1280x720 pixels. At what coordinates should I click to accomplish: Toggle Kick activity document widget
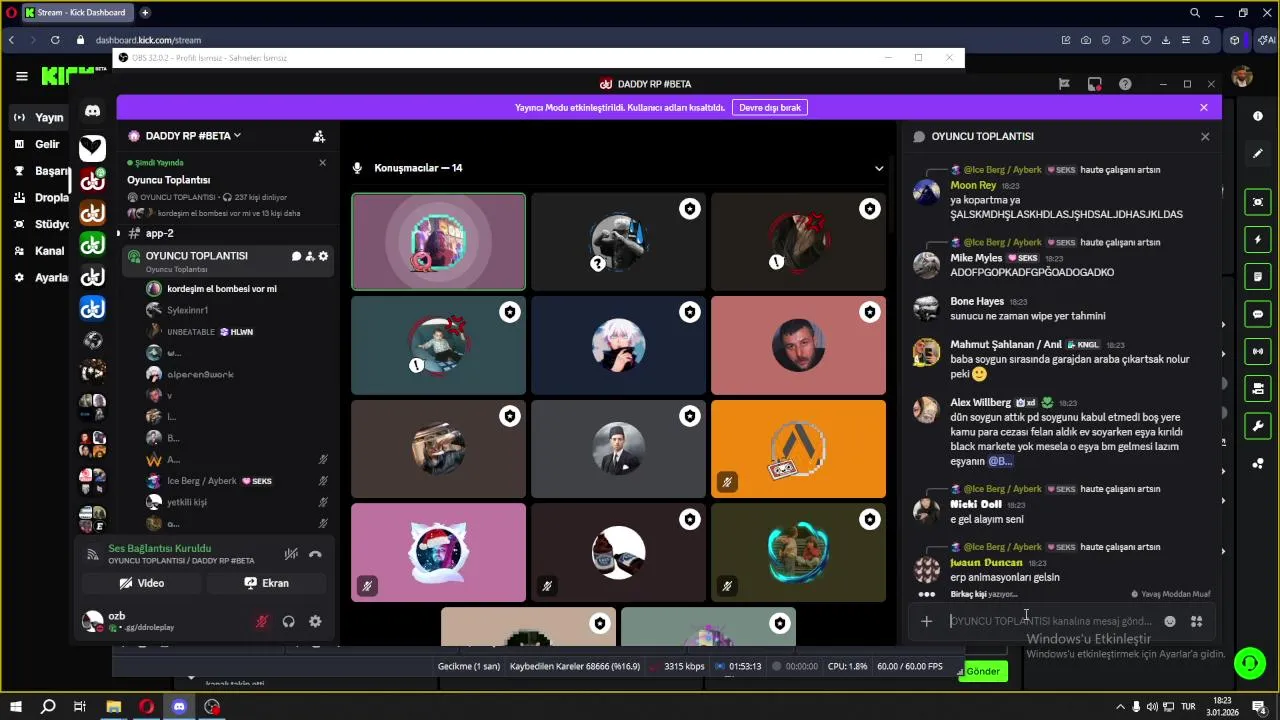(x=1258, y=277)
